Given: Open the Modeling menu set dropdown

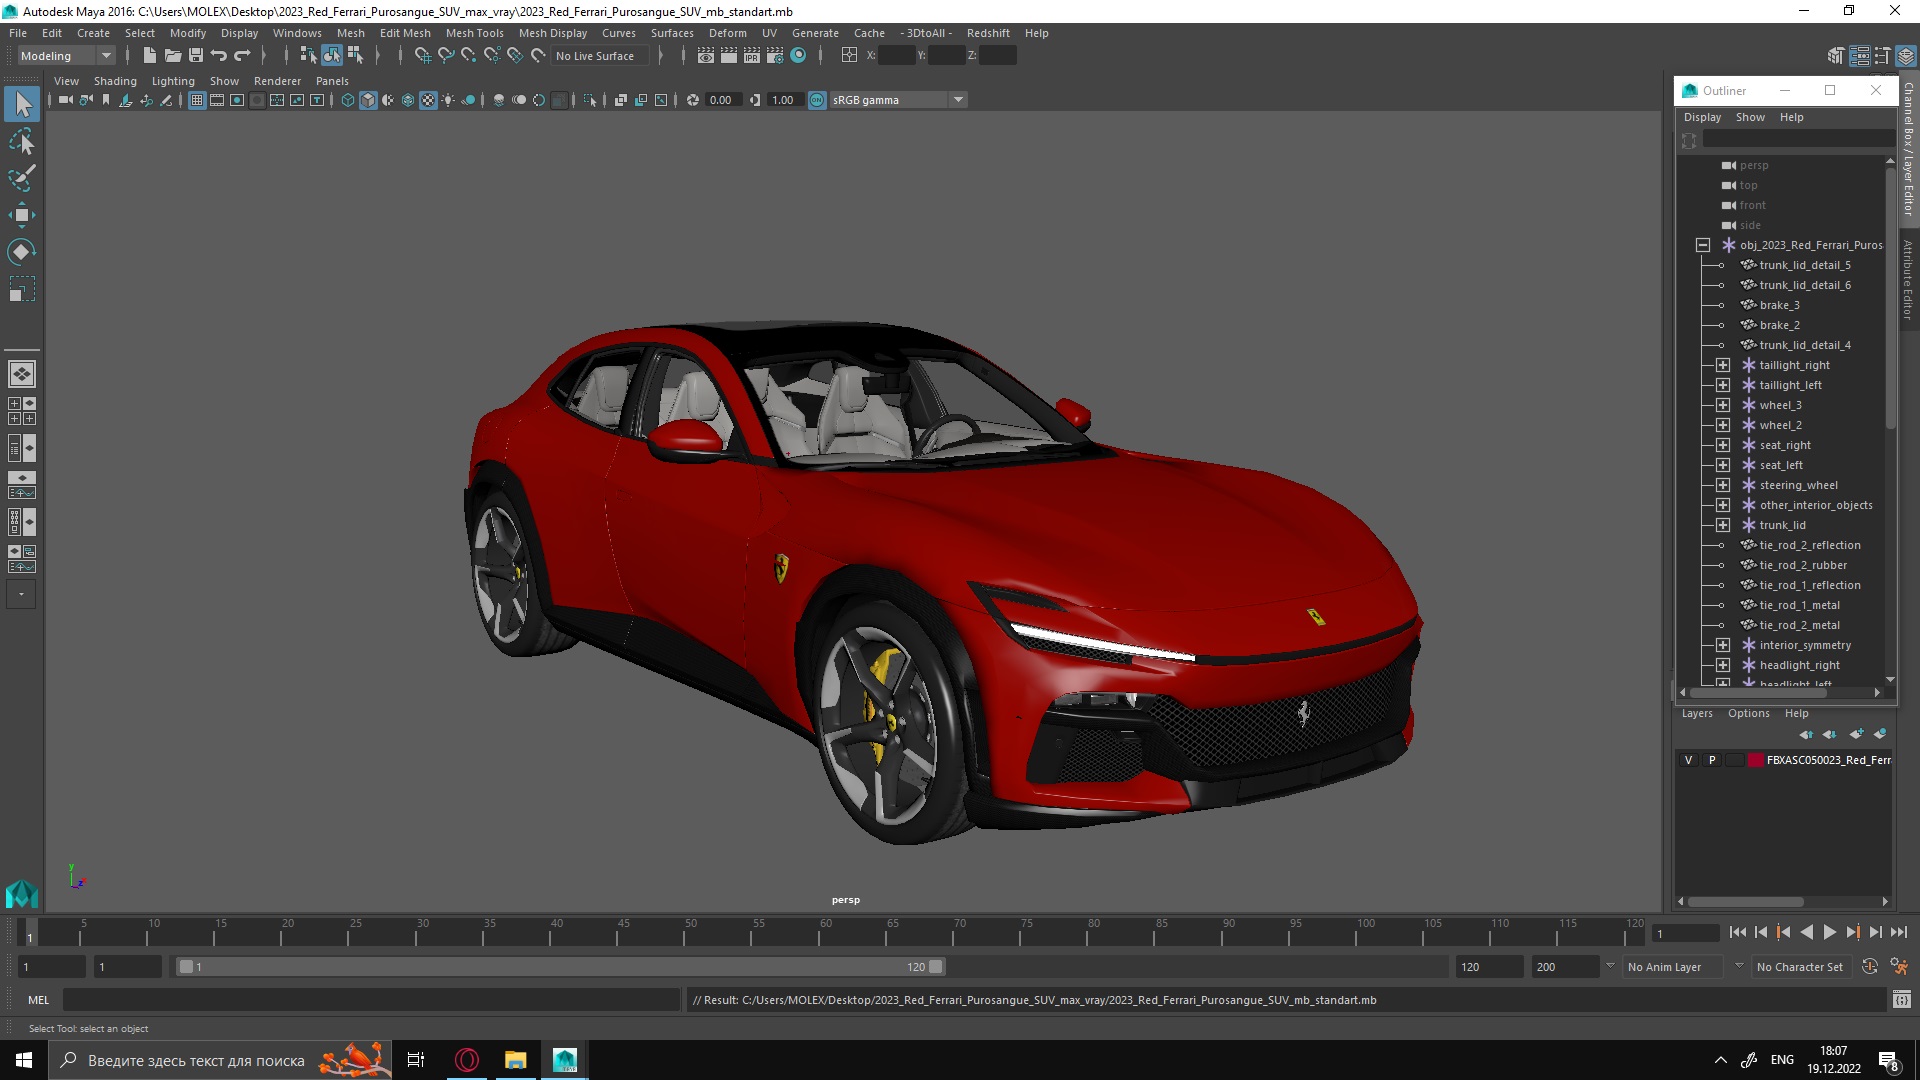Looking at the screenshot, I should click(x=67, y=56).
